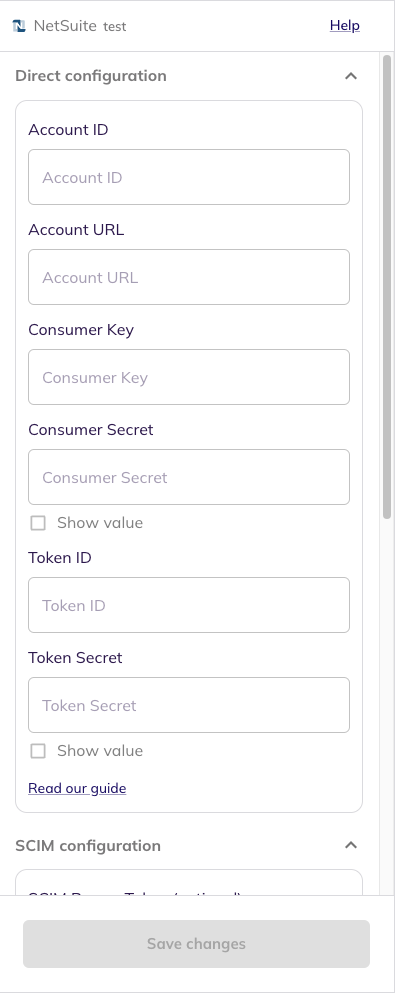Viewport: 395px width, 993px height.
Task: Click the Direct configuration heading
Action: coord(91,76)
